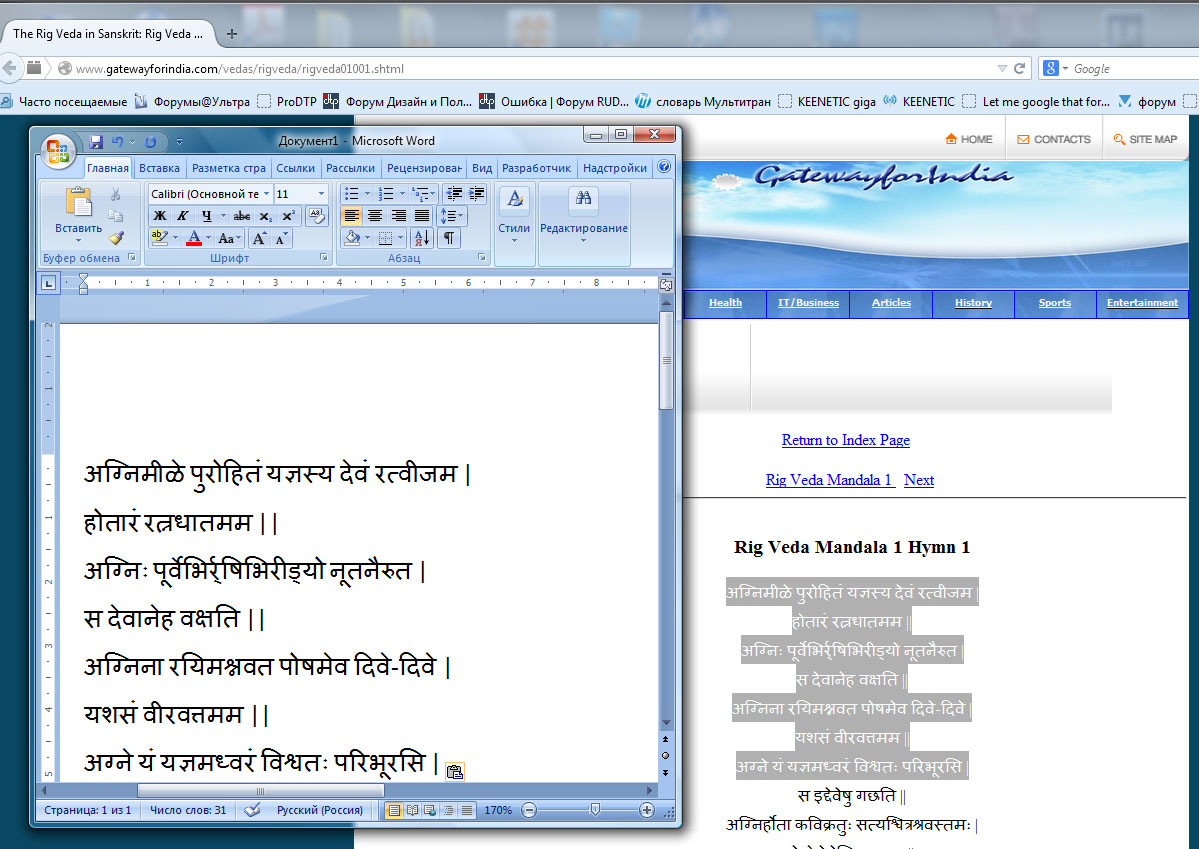
Task: Sort text with the Sort icon
Action: point(421,238)
